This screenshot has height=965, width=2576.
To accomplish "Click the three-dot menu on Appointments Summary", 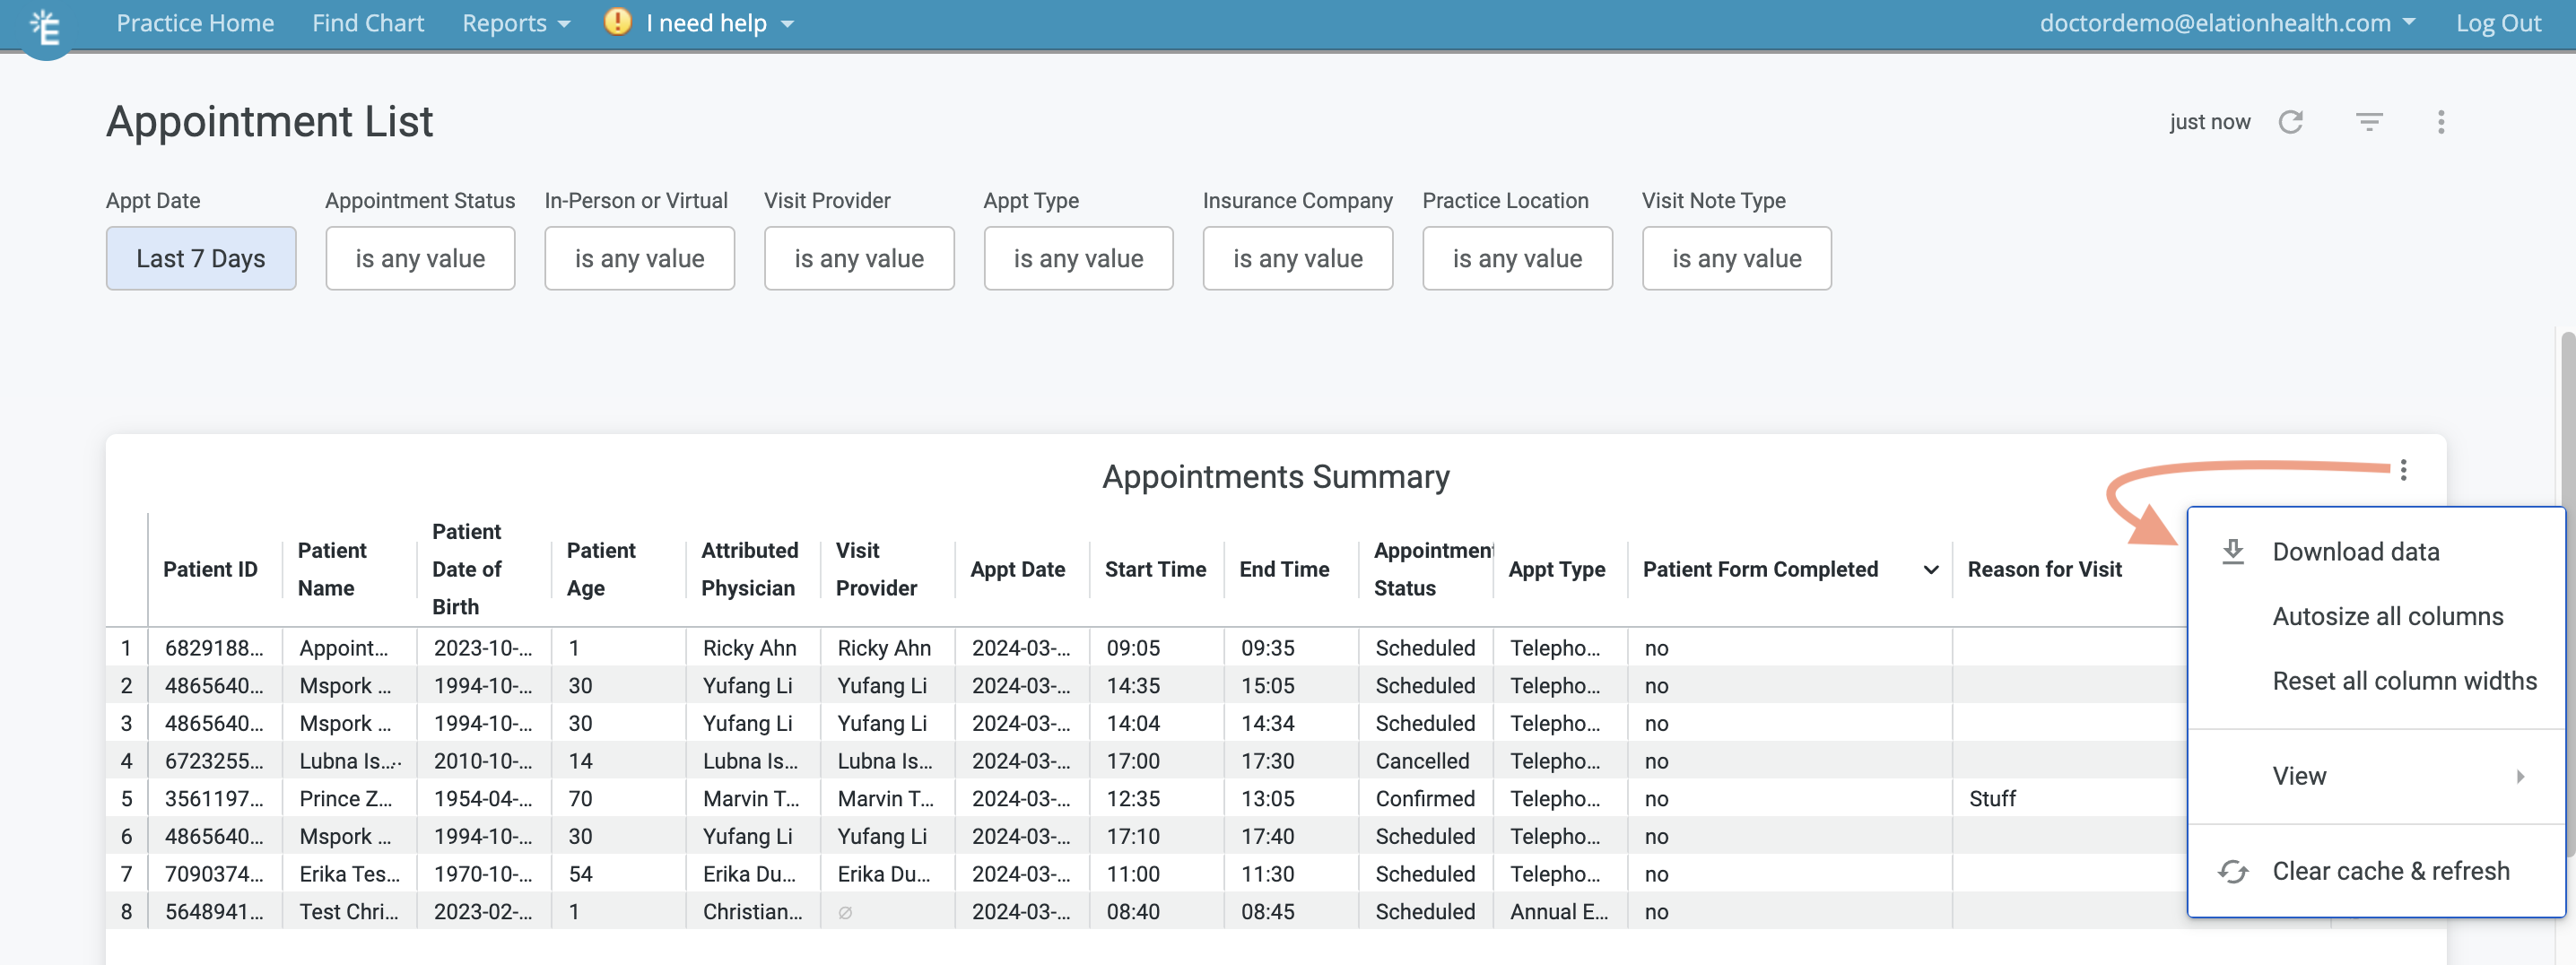I will click(2404, 470).
